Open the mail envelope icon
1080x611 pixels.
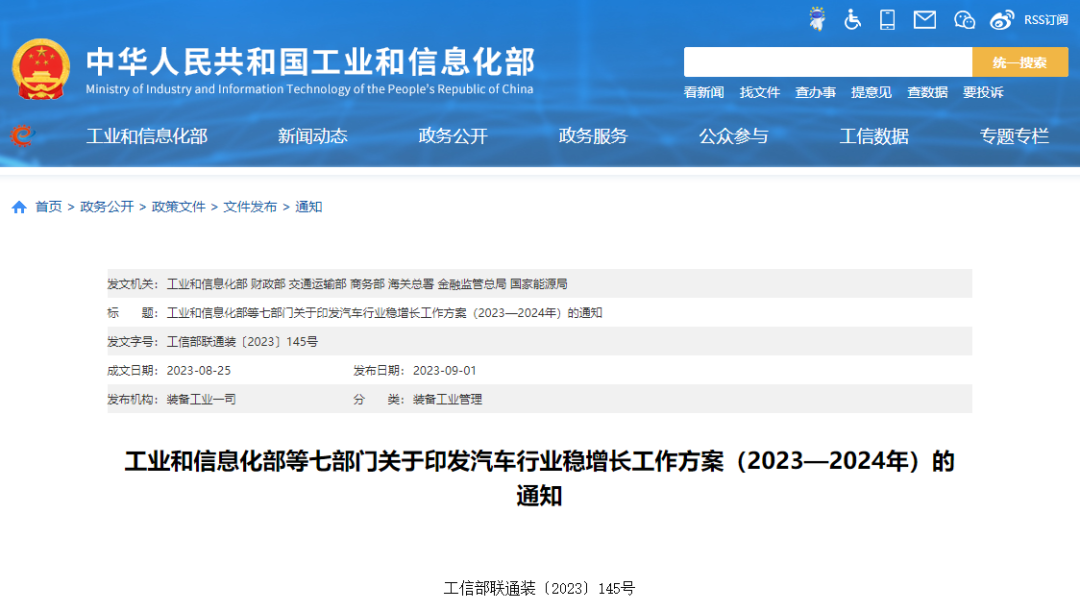click(924, 20)
